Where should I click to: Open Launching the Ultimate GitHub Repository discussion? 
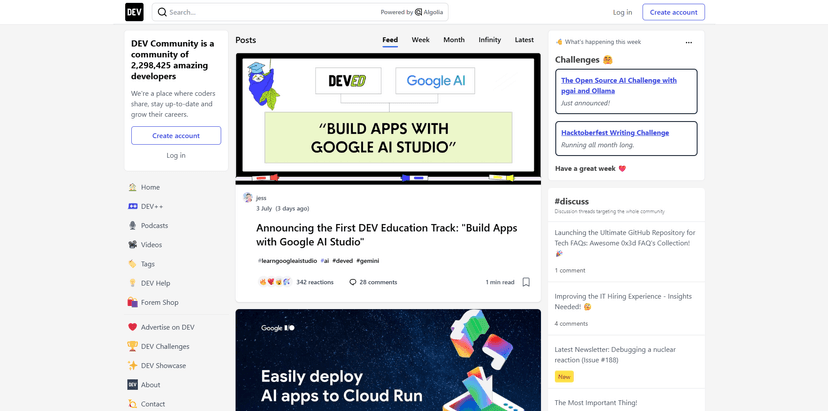coord(625,243)
